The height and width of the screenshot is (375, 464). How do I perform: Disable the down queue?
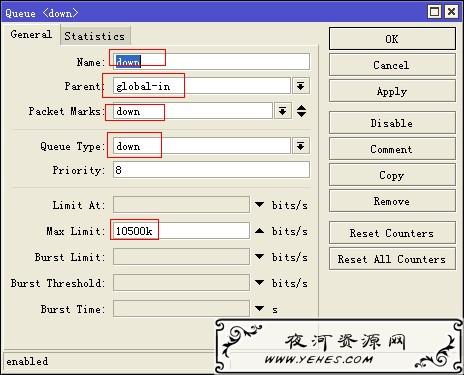pos(392,123)
